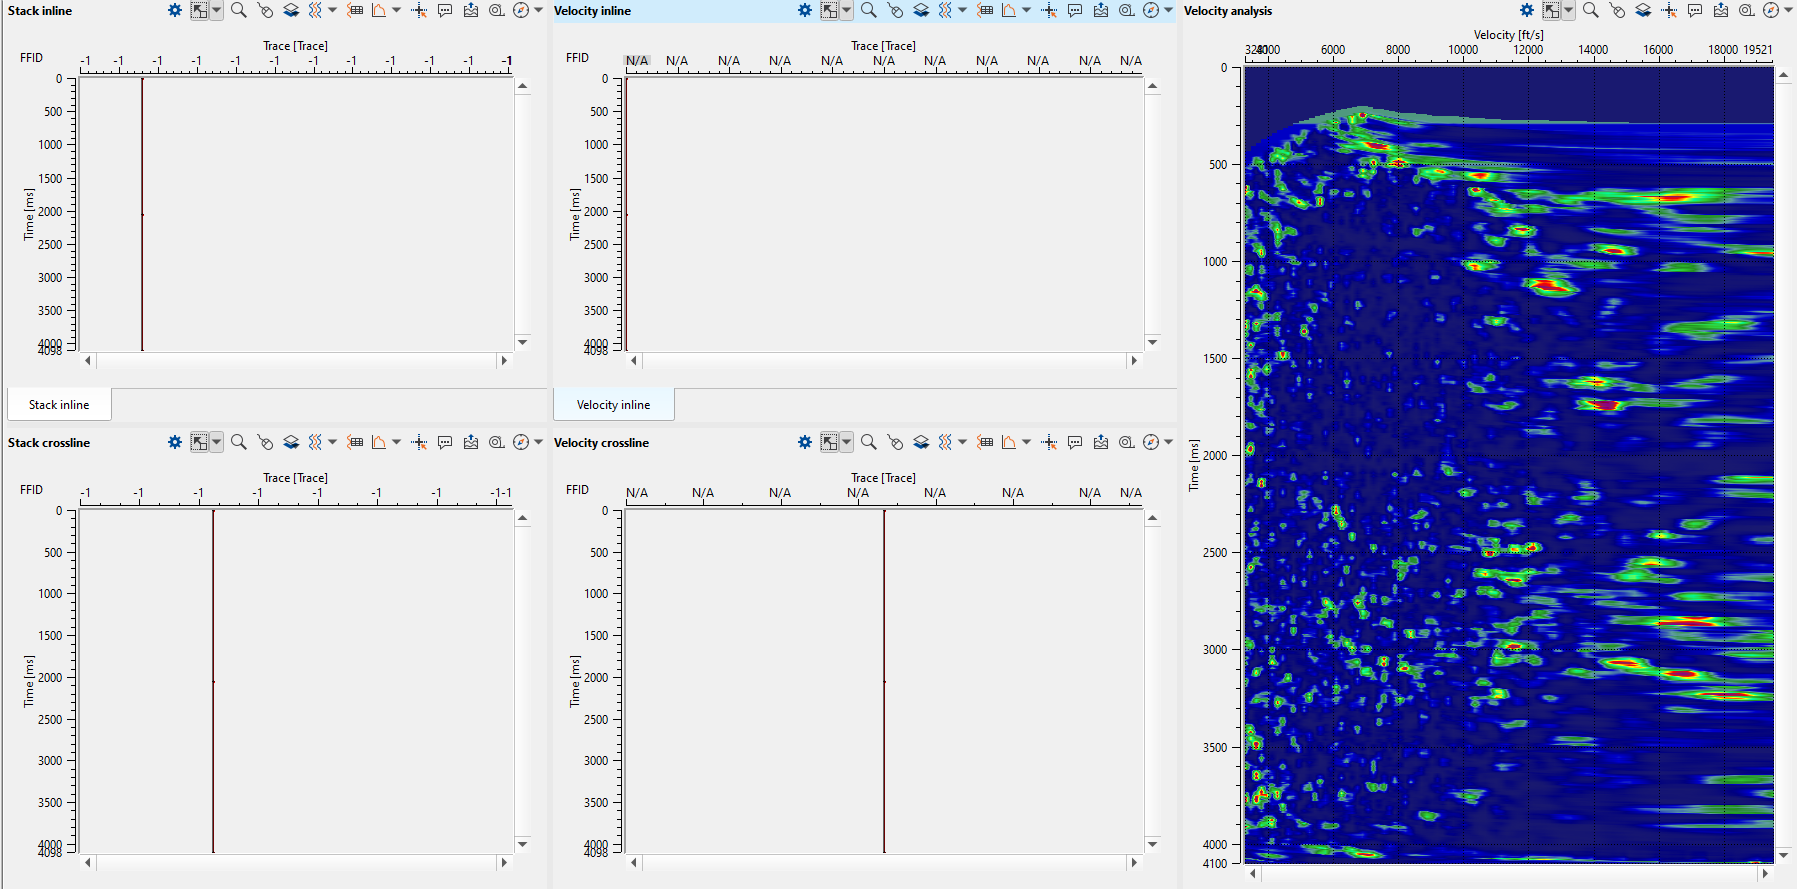Open histogram curve dropdown in Stack crossline toolbar

[x=397, y=443]
